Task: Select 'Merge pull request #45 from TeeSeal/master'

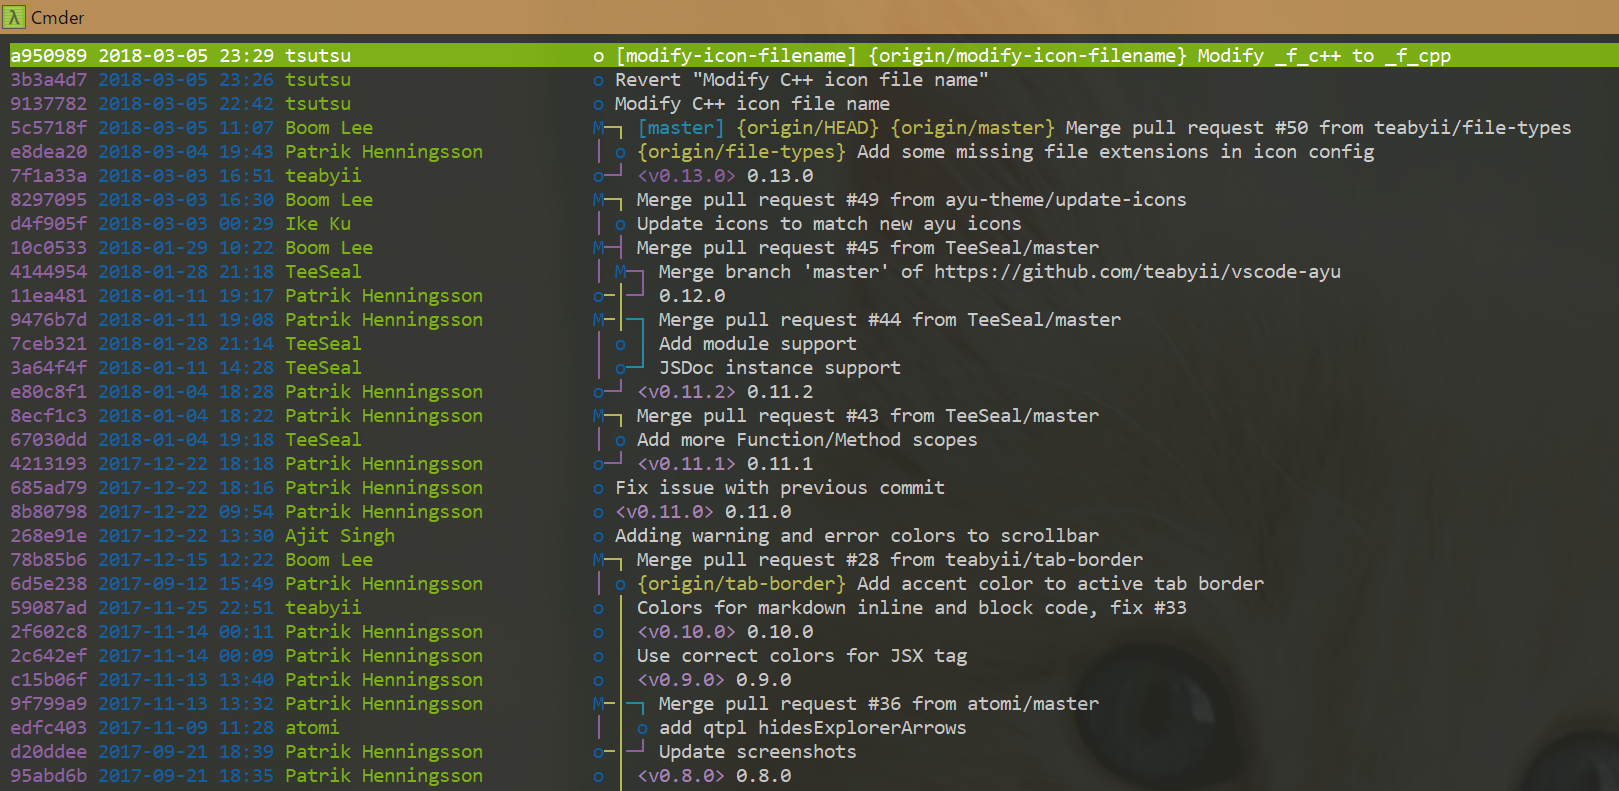Action: [x=868, y=248]
